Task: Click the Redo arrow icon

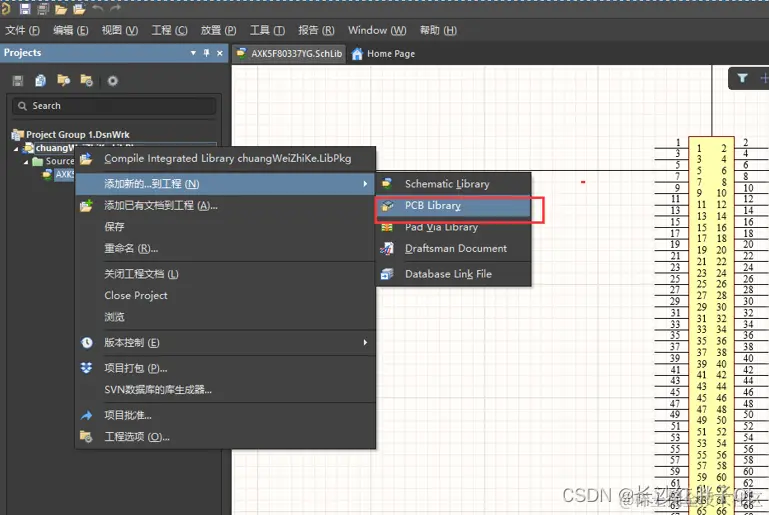Action: [x=115, y=8]
